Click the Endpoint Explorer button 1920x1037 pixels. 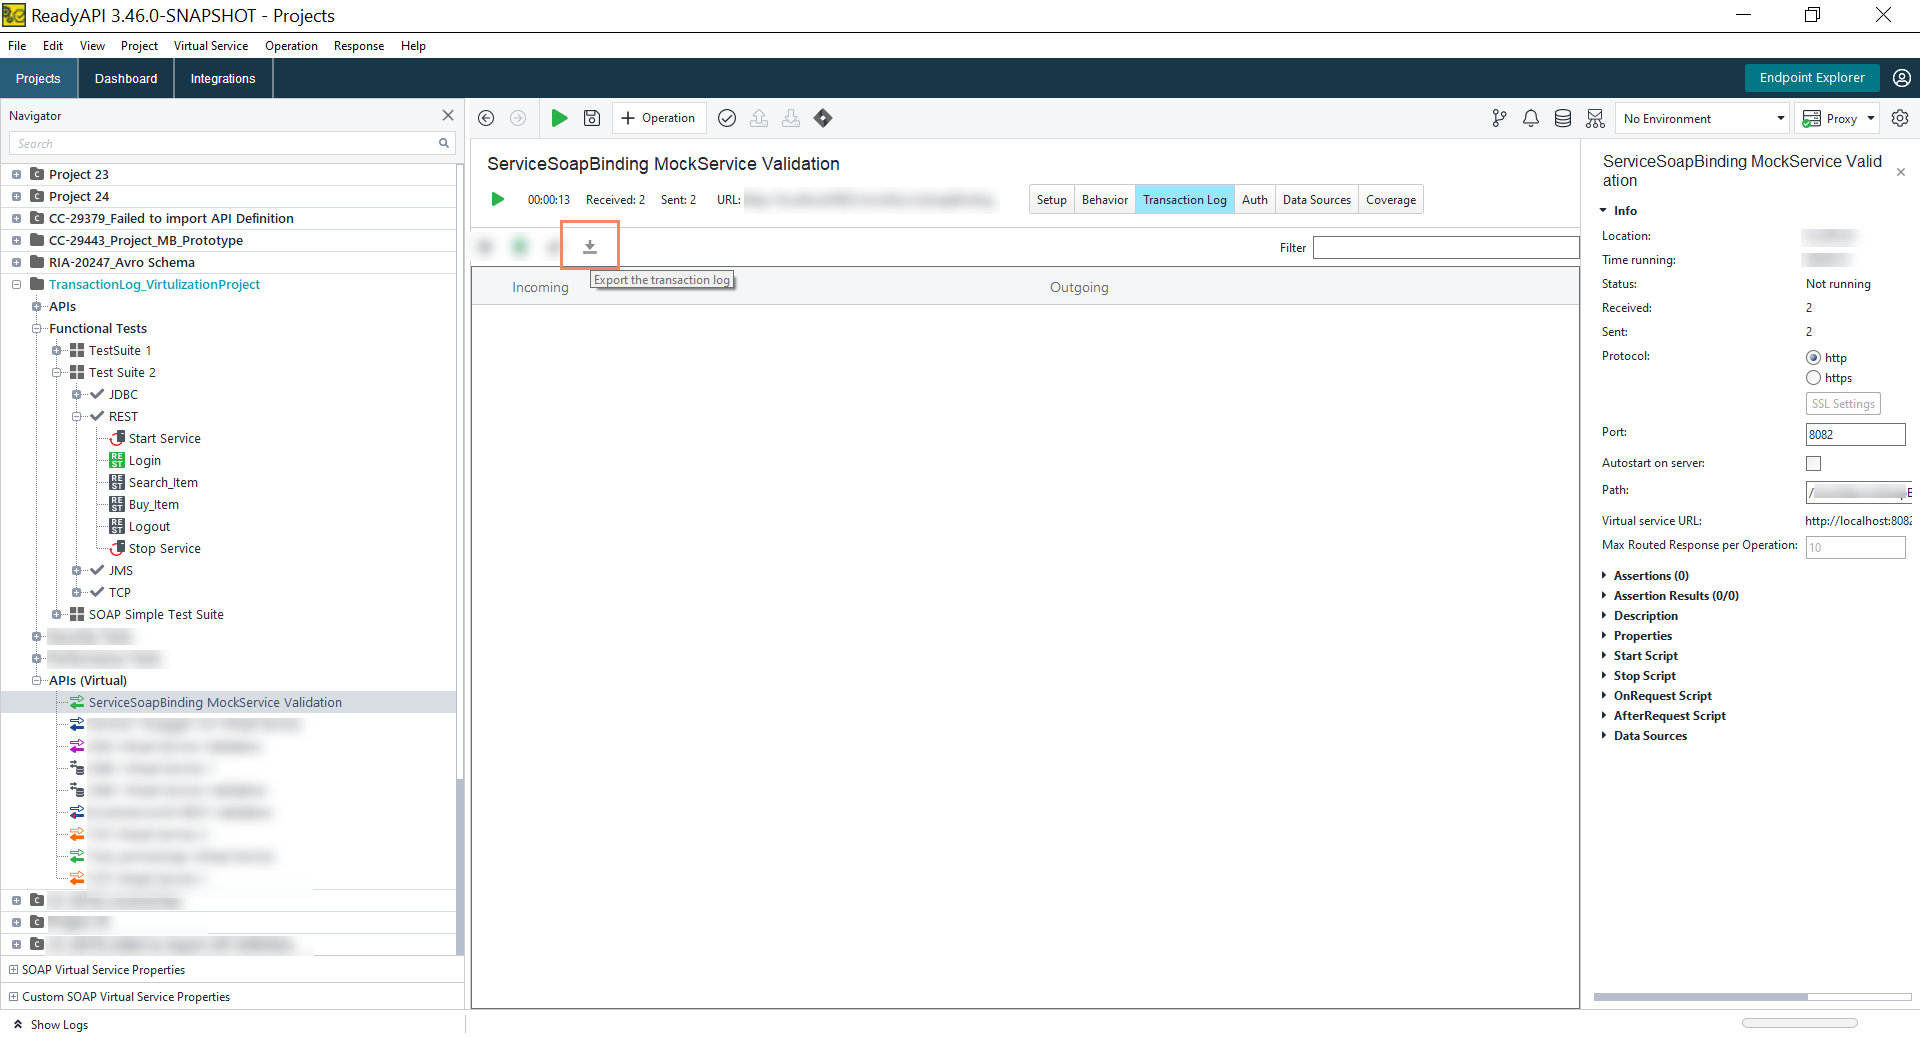pos(1811,78)
